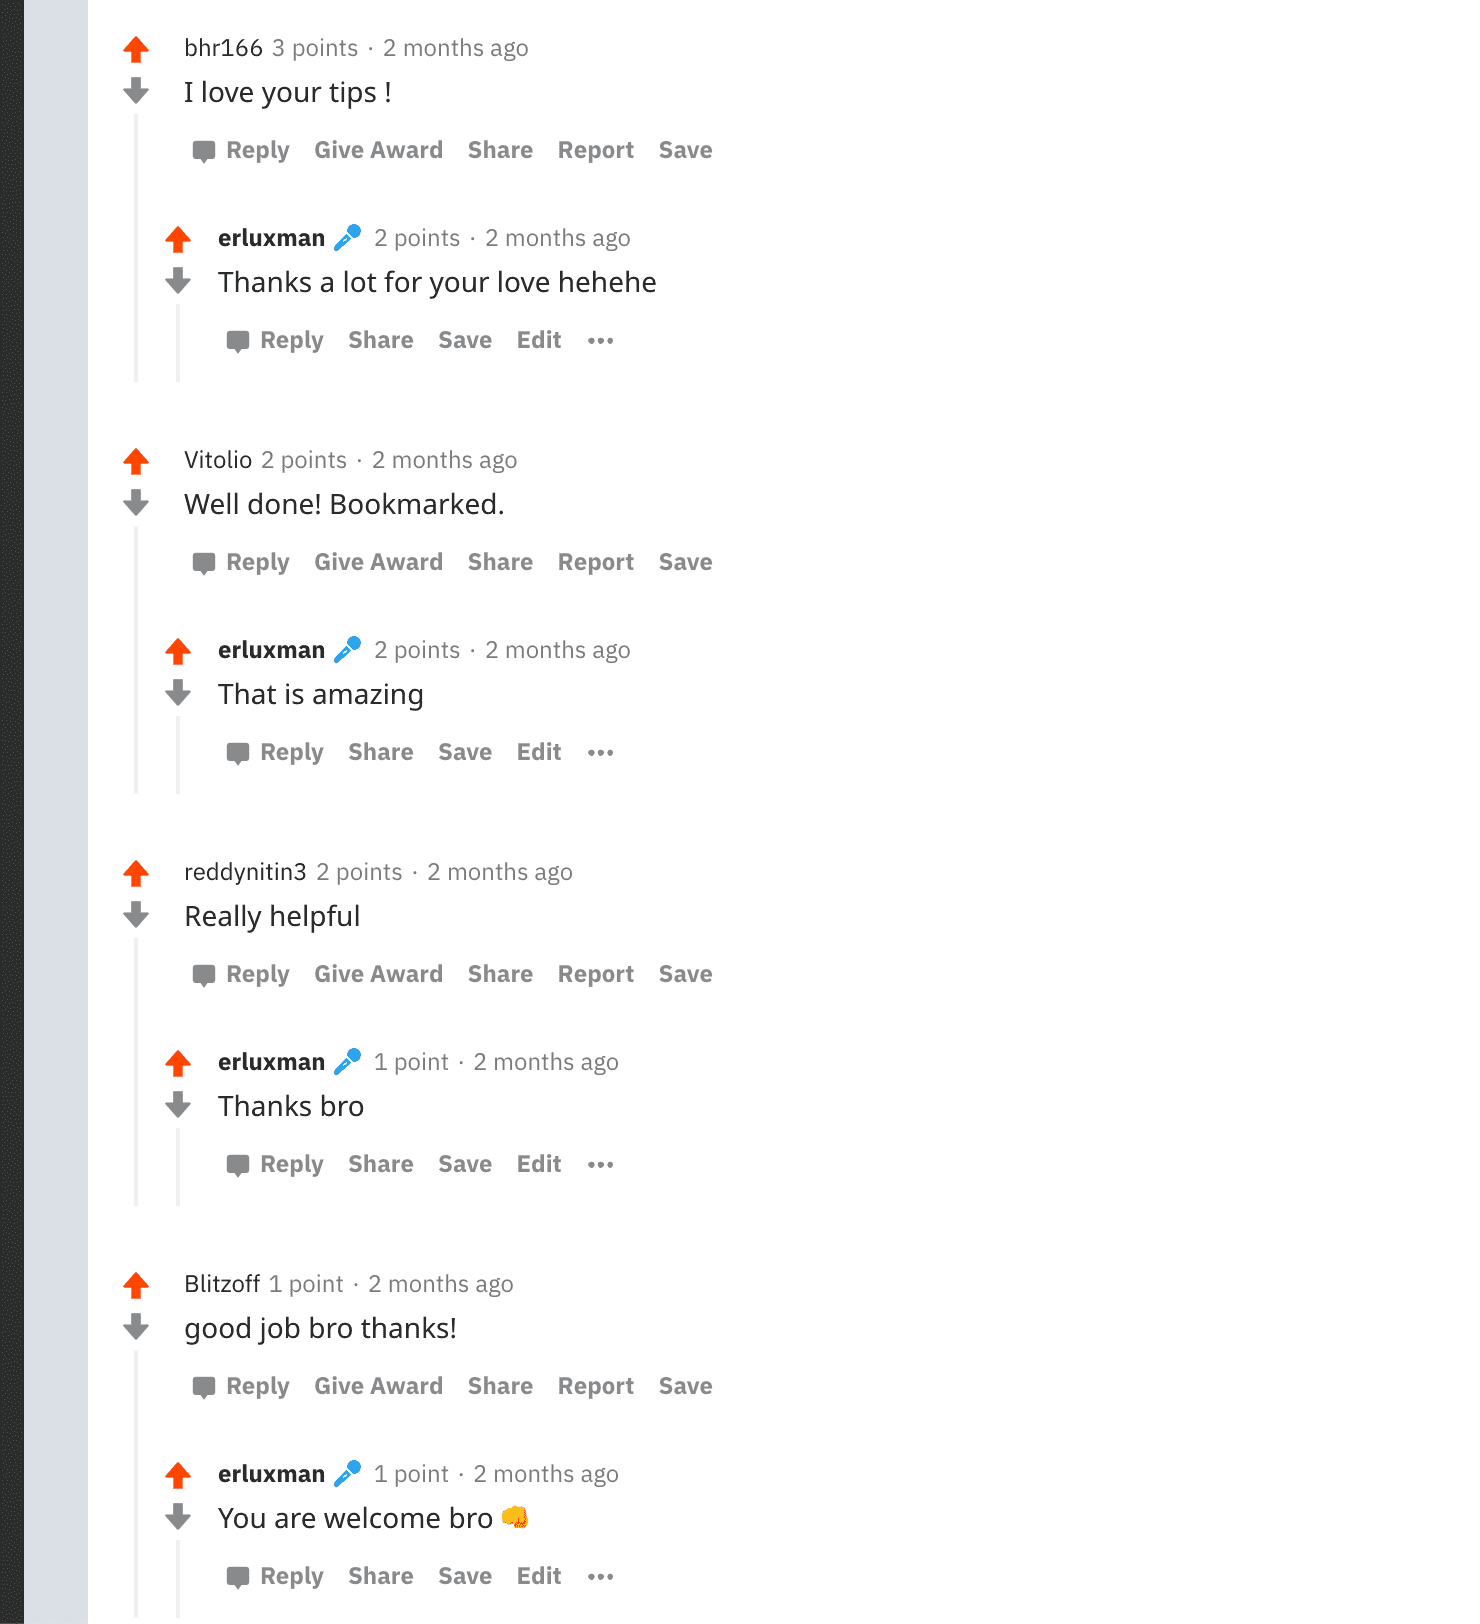The height and width of the screenshot is (1624, 1480).
Task: Open Blitzoff's user profile
Action: (x=222, y=1284)
